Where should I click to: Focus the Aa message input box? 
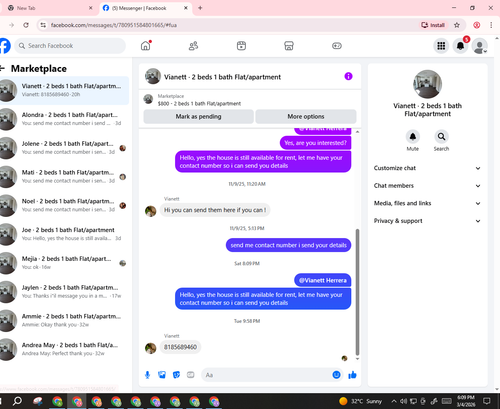[x=272, y=375]
